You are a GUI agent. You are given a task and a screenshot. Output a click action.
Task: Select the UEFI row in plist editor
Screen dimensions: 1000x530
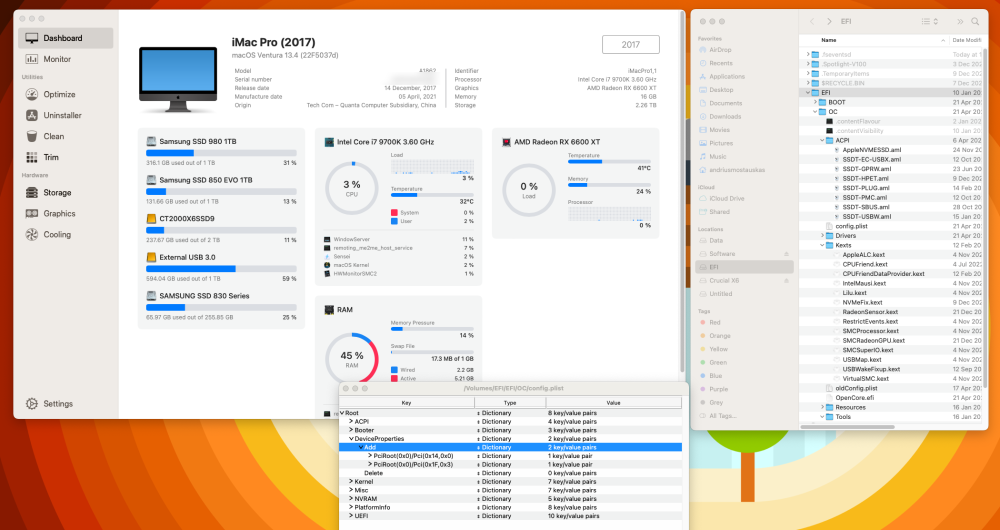(x=511, y=516)
